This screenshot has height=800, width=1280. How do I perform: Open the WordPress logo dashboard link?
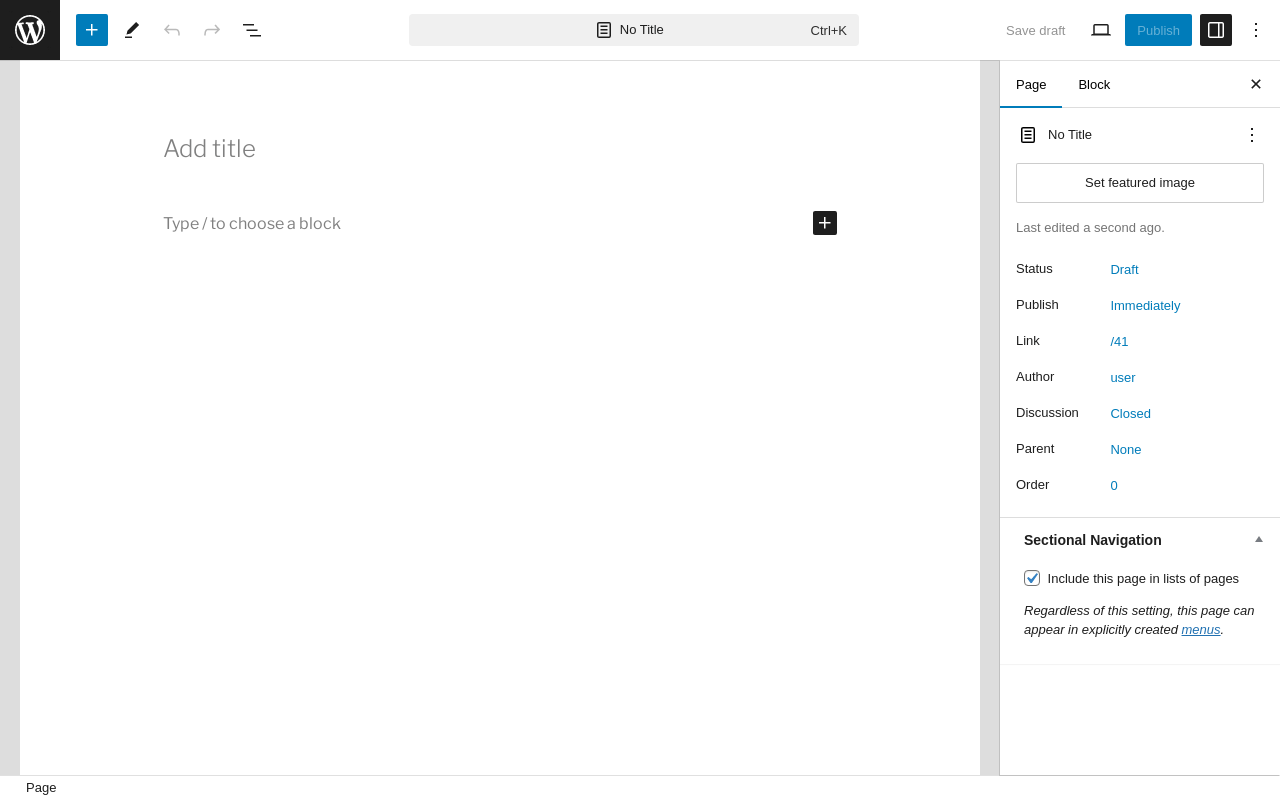pyautogui.click(x=30, y=30)
